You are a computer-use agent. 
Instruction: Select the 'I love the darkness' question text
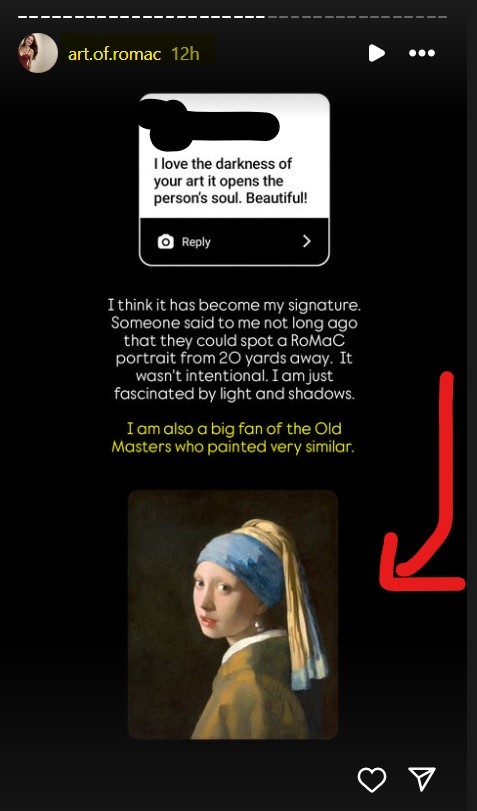230,182
